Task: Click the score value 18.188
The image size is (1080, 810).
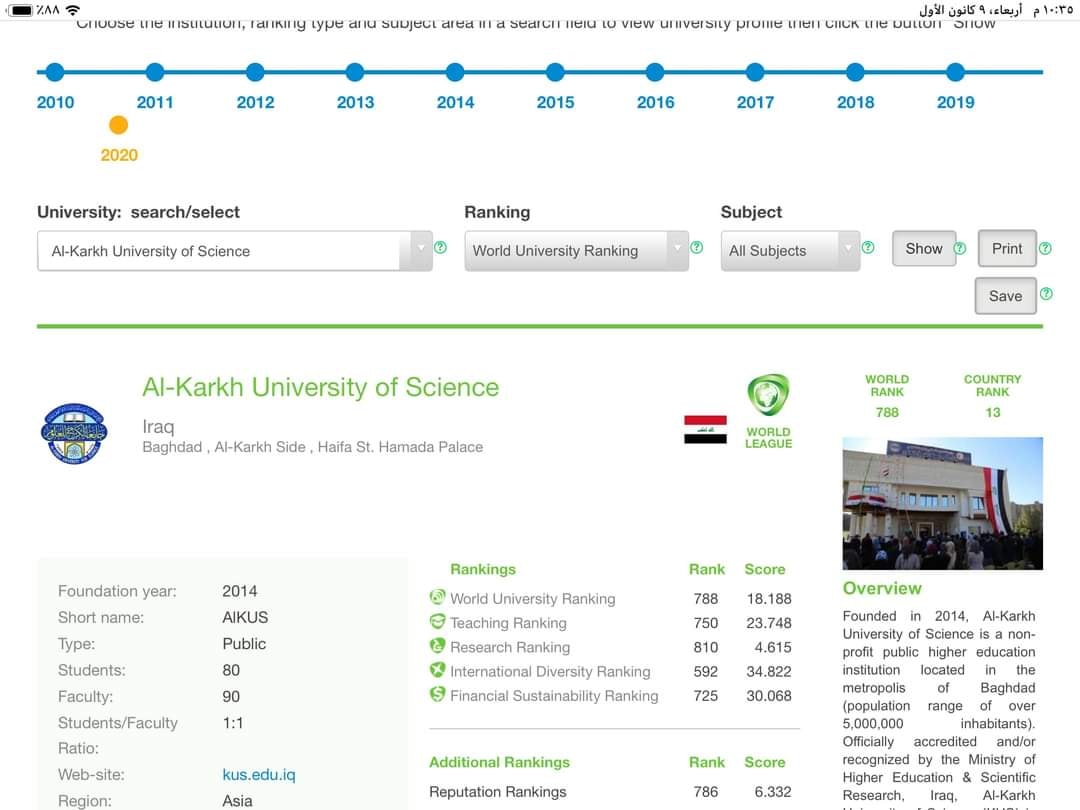Action: click(x=769, y=599)
